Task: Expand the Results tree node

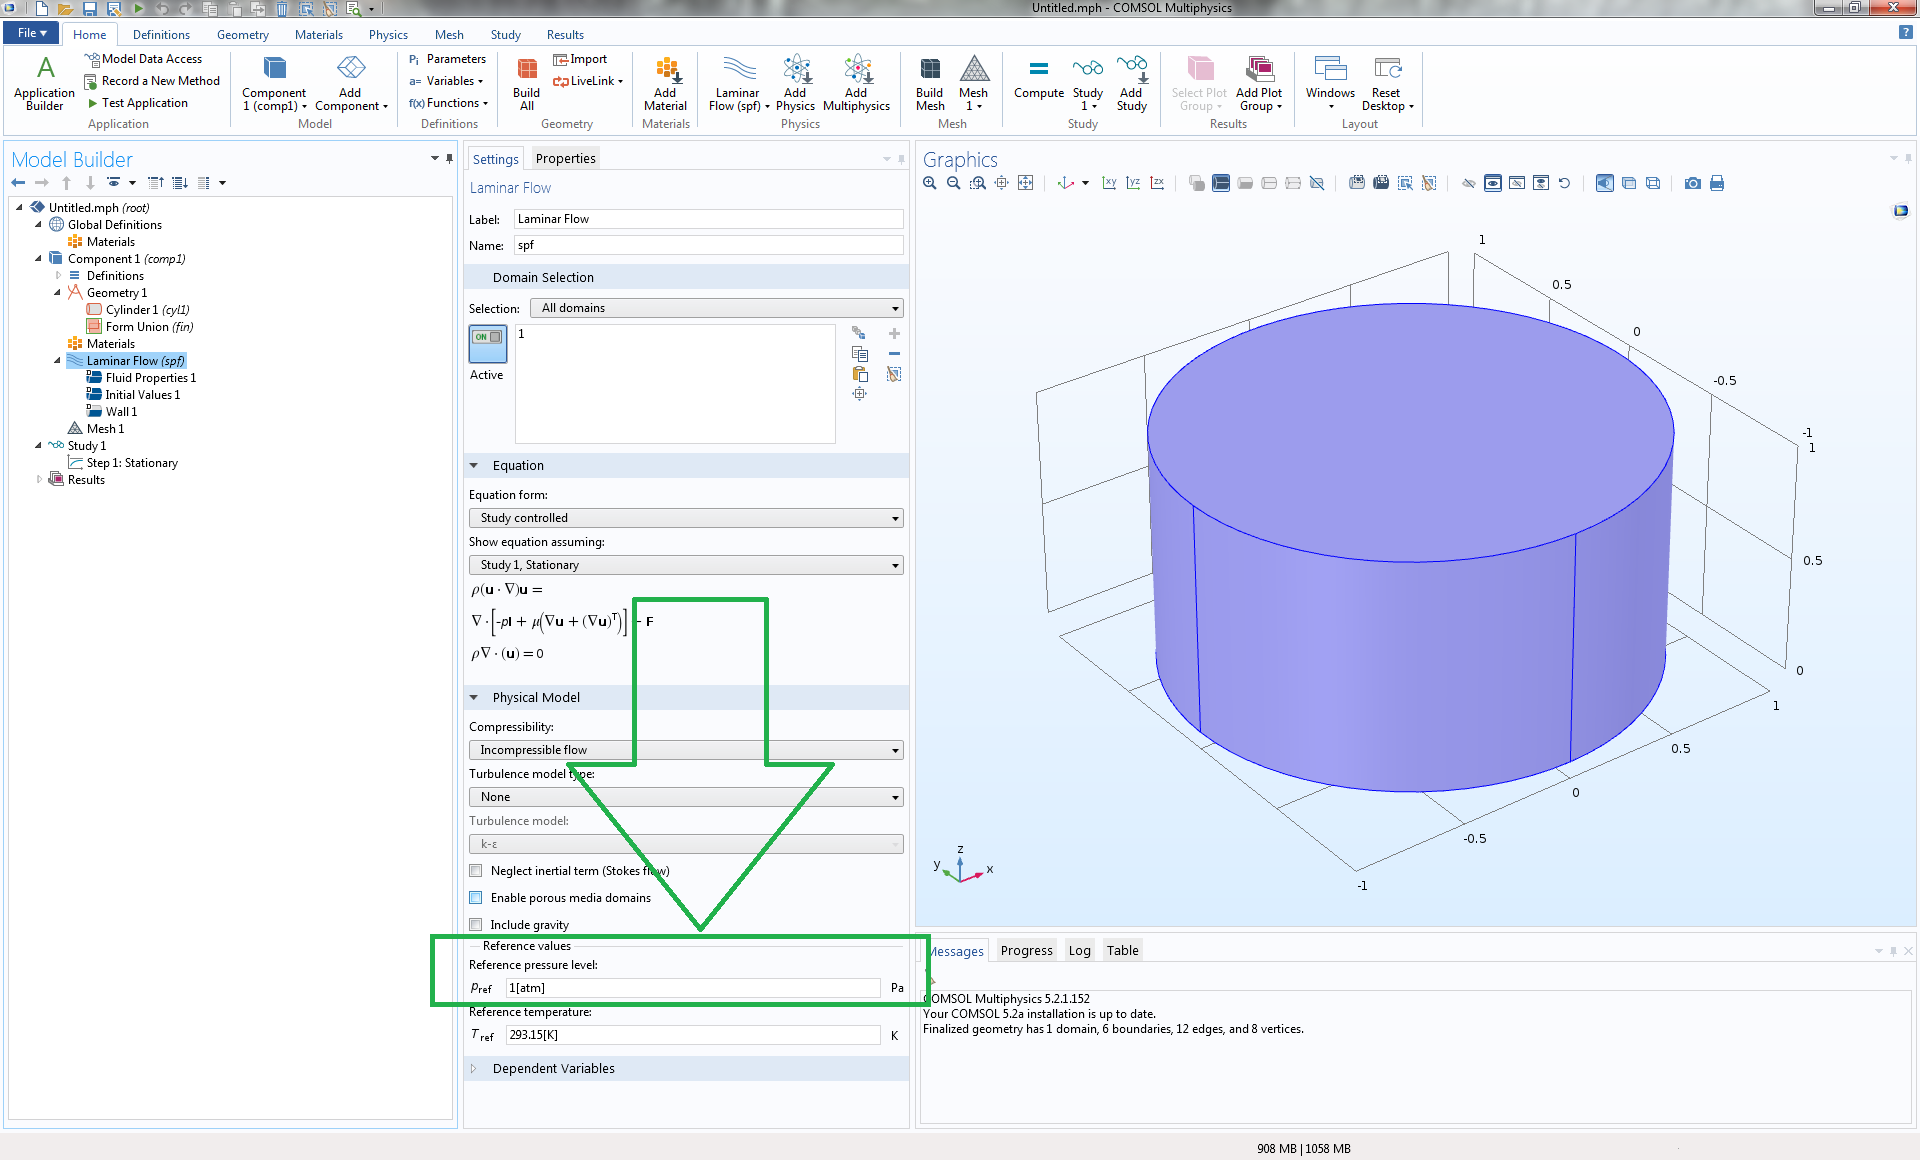Action: pos(39,480)
